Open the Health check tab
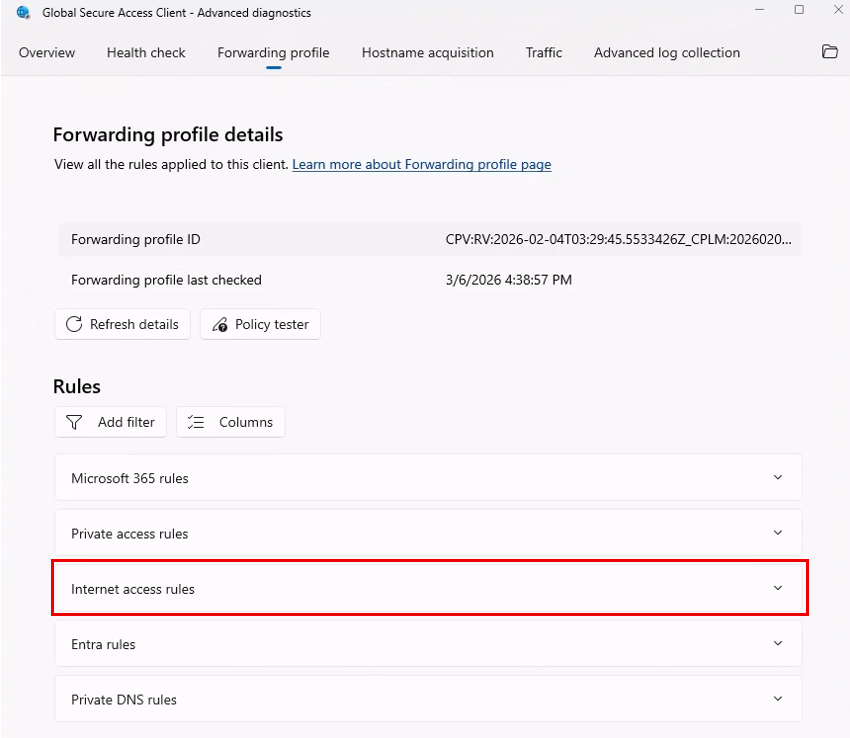The height and width of the screenshot is (738, 850). [x=146, y=53]
